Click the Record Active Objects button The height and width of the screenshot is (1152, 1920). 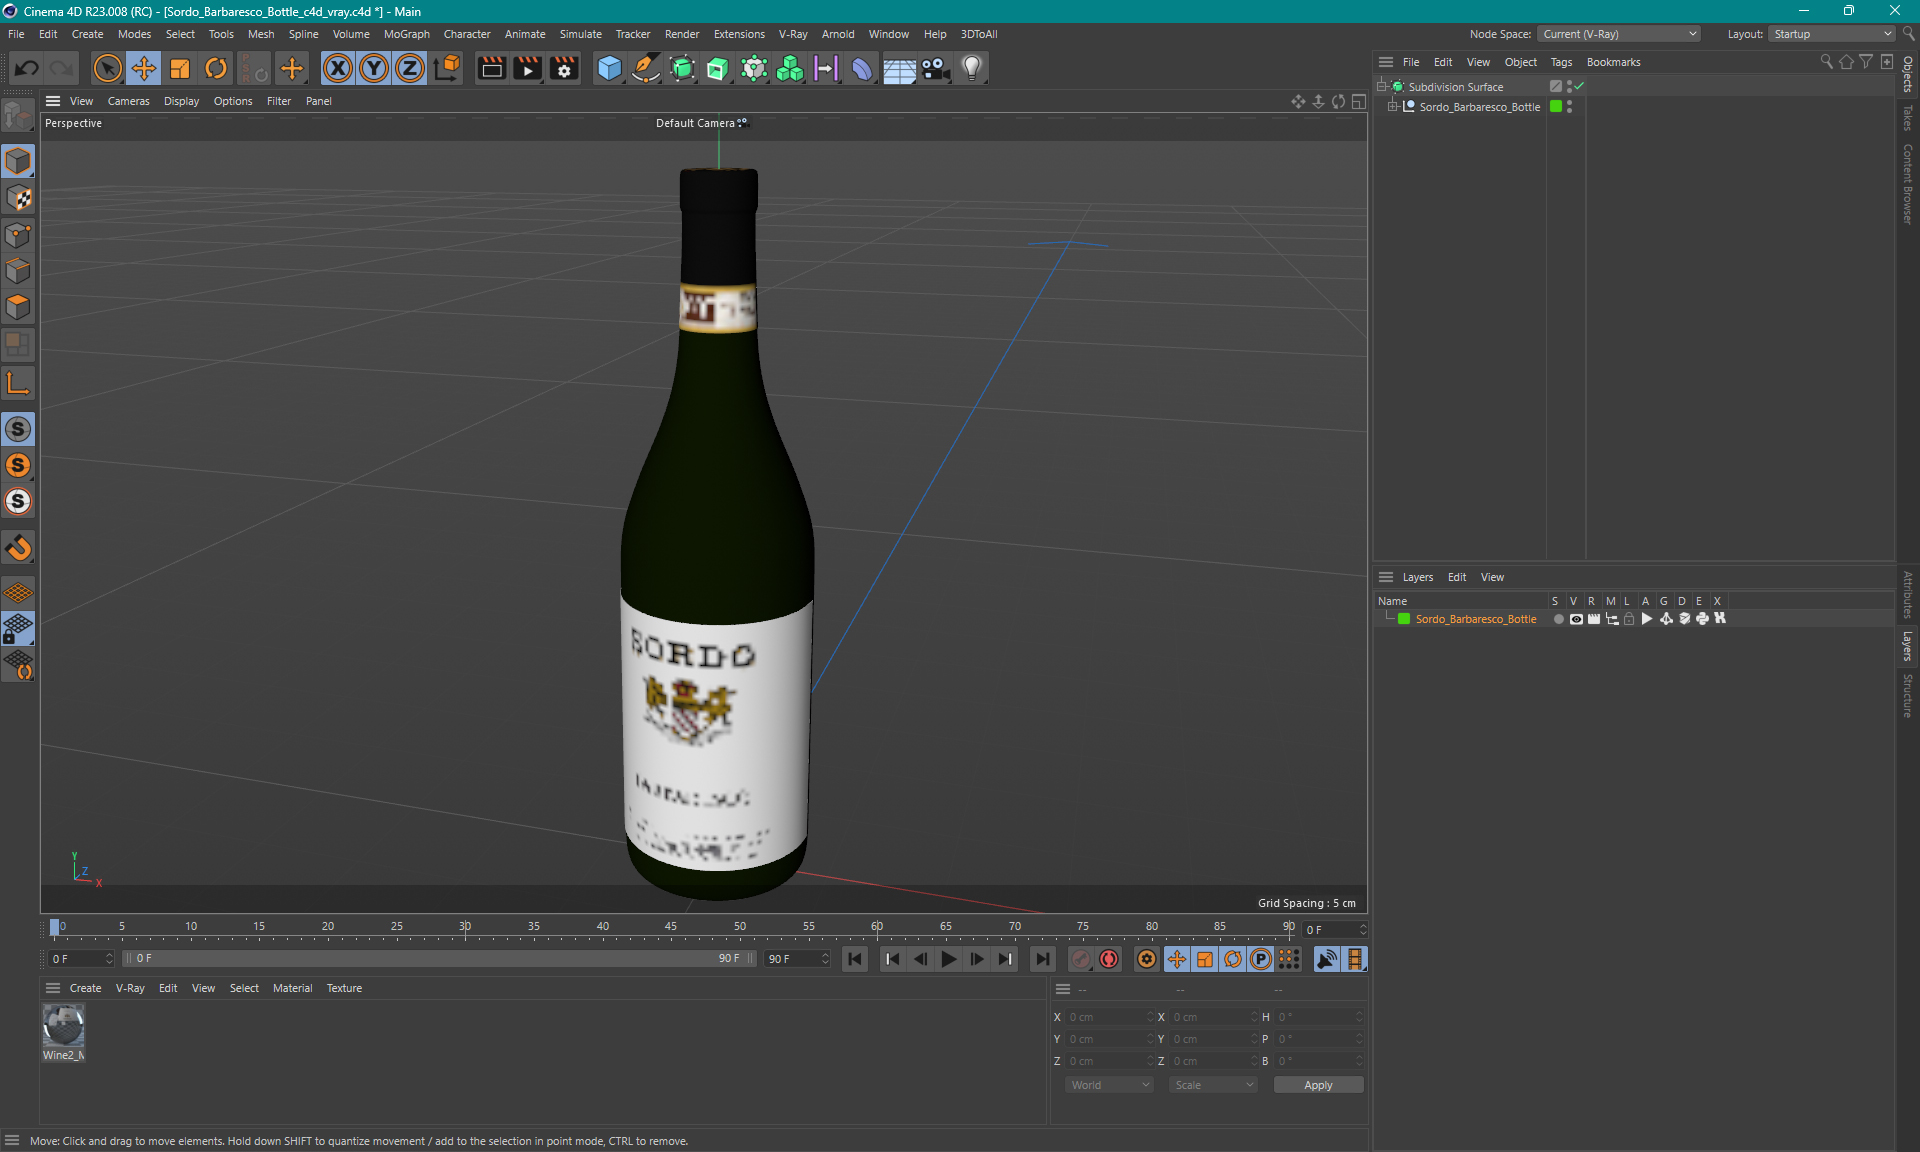click(x=1081, y=959)
